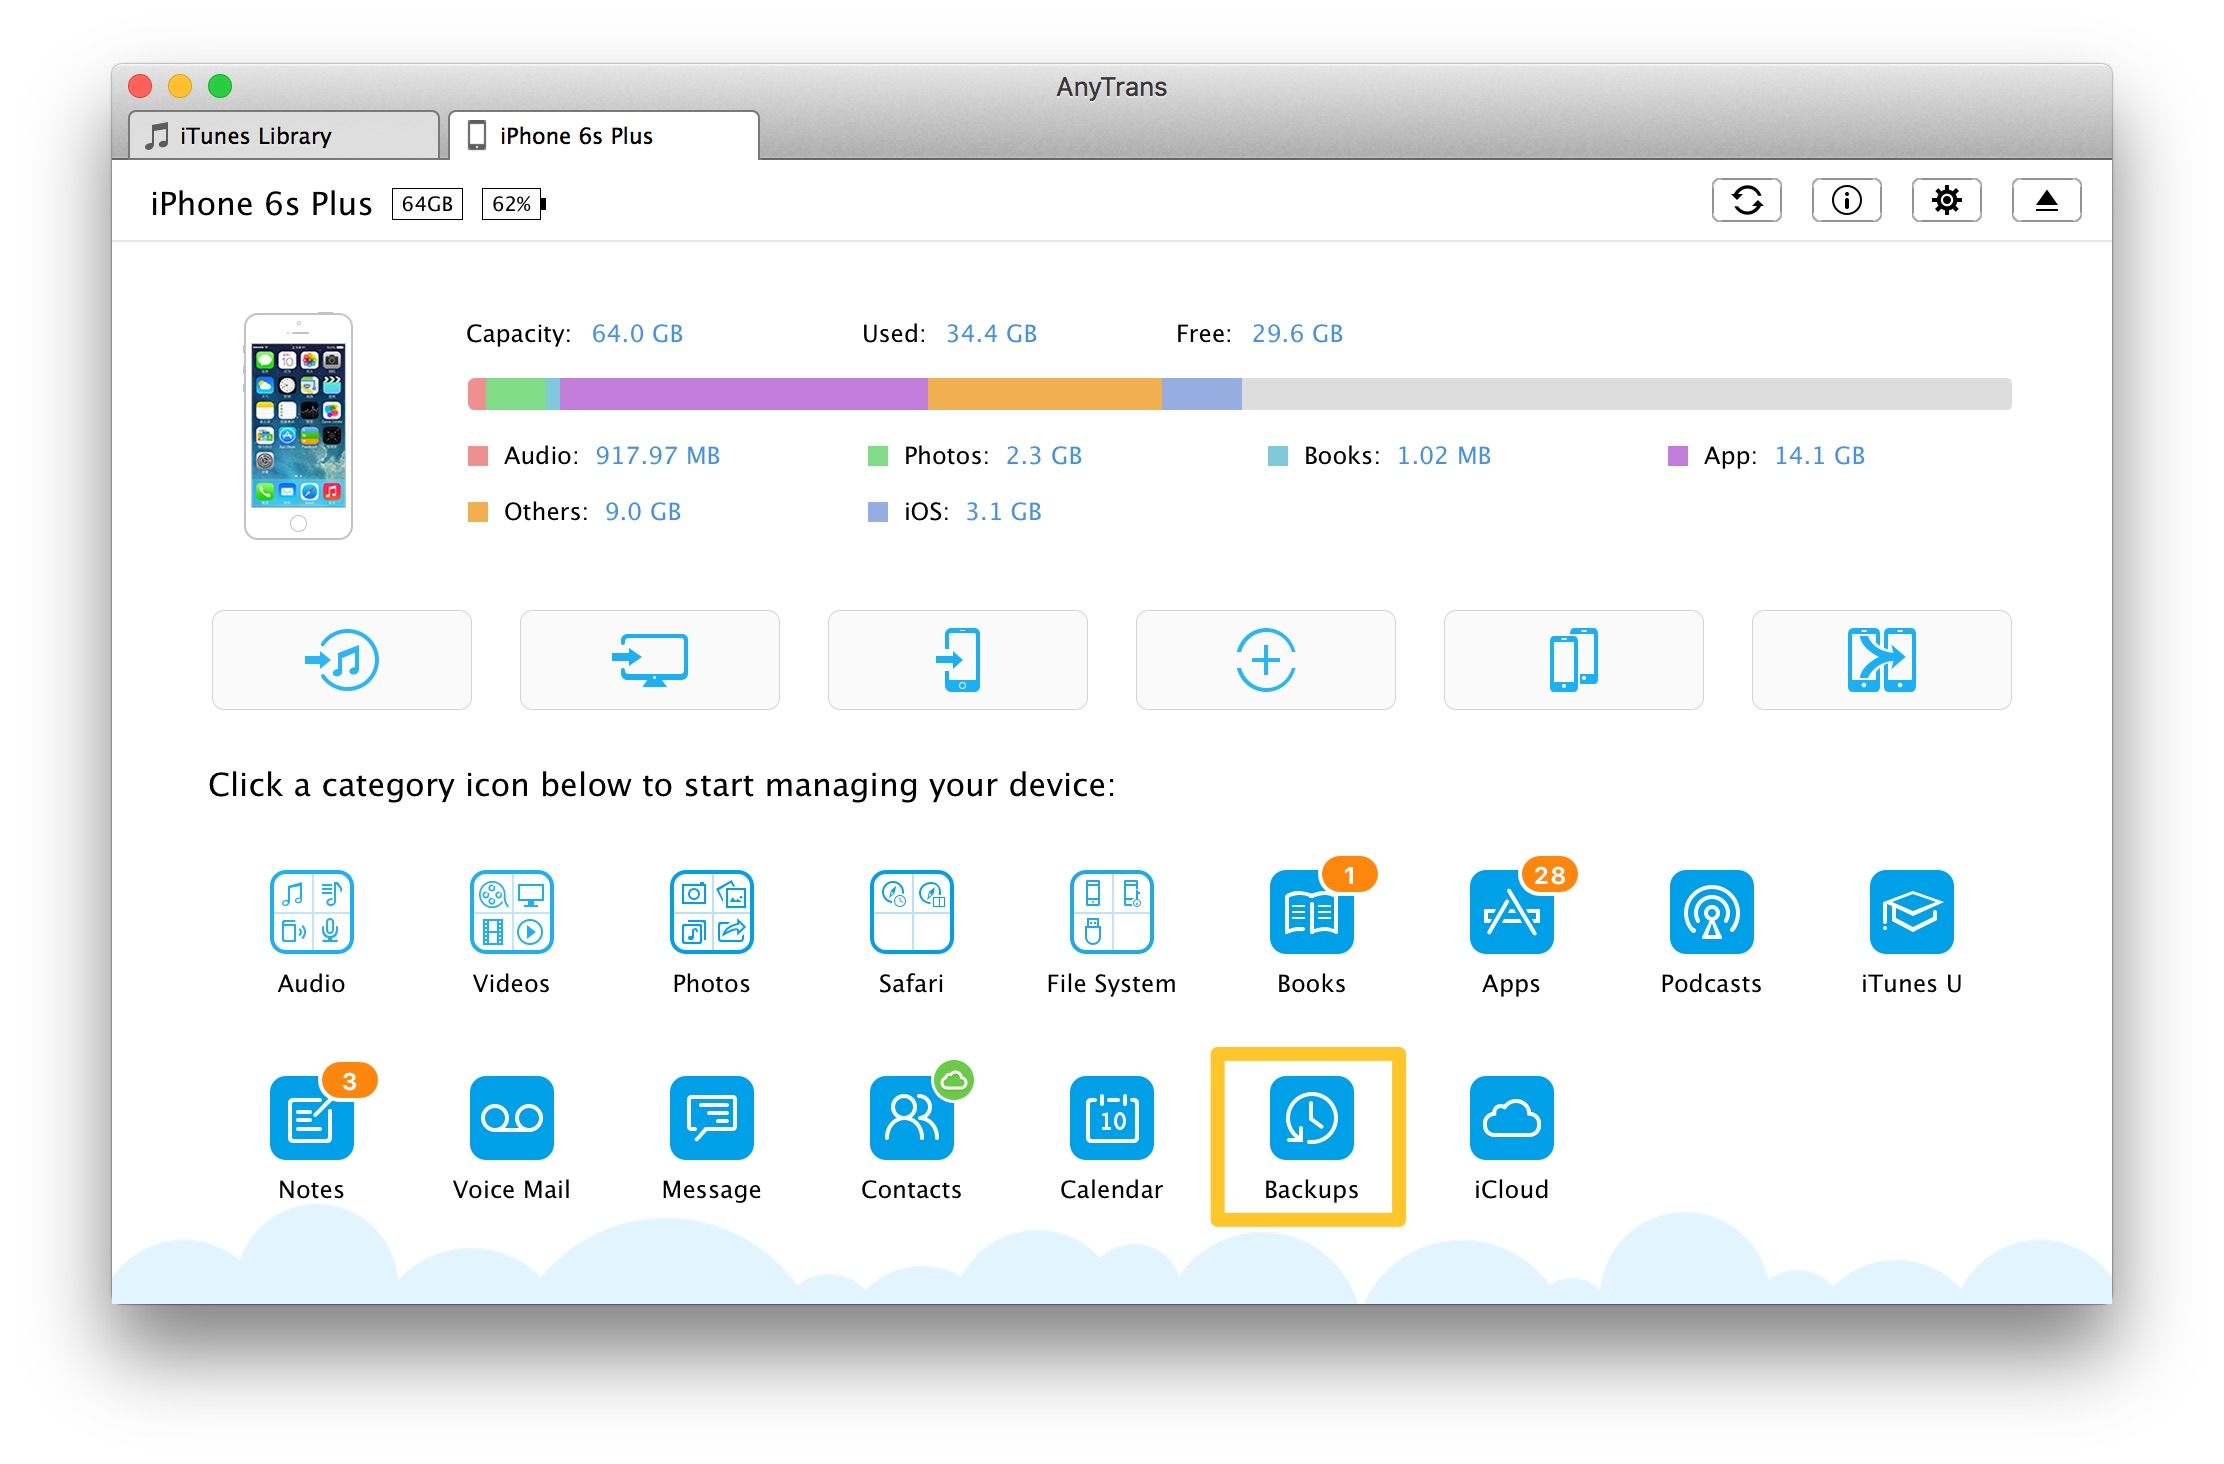Open the iCloud category icon
Image resolution: width=2224 pixels, height=1464 pixels.
click(x=1511, y=1118)
